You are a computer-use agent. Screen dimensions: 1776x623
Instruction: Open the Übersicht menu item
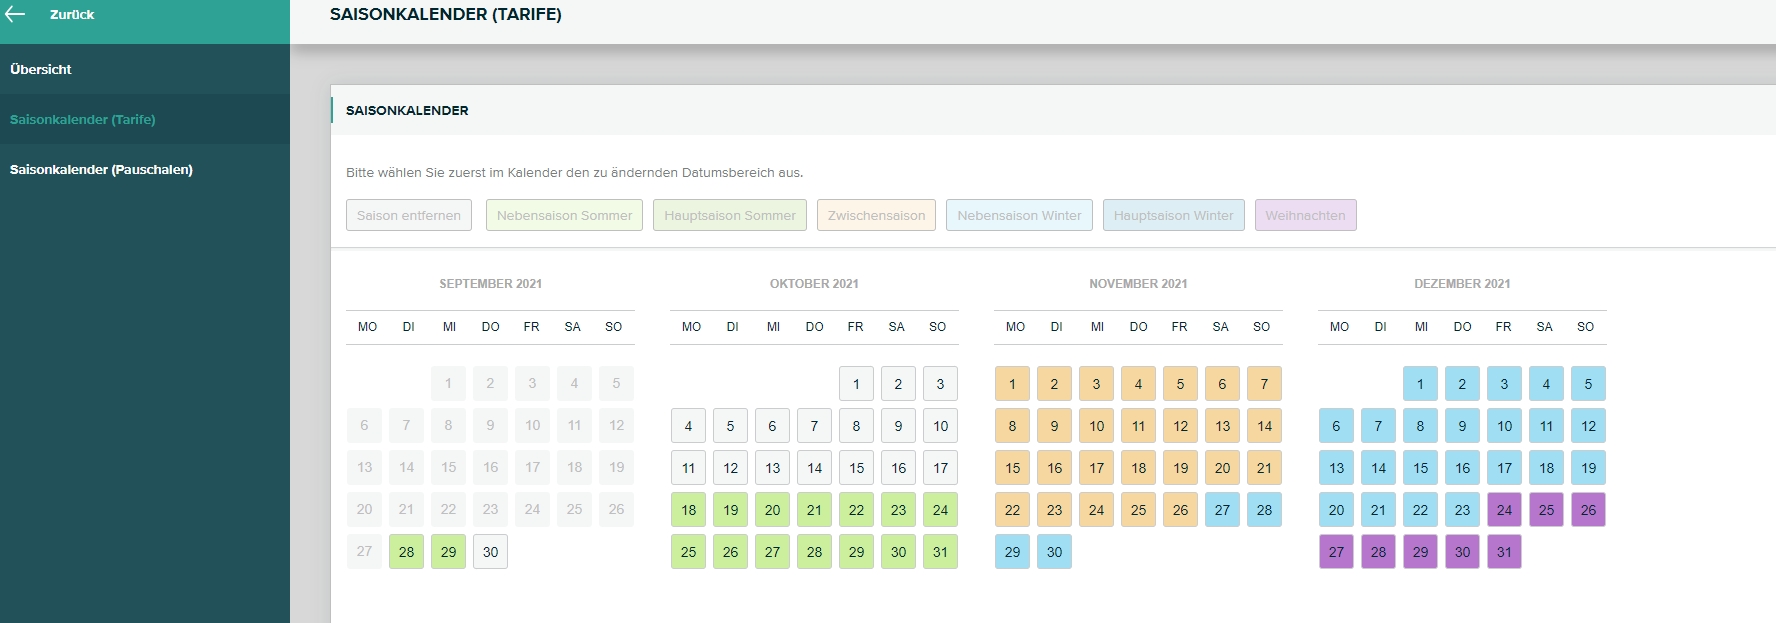coord(41,69)
